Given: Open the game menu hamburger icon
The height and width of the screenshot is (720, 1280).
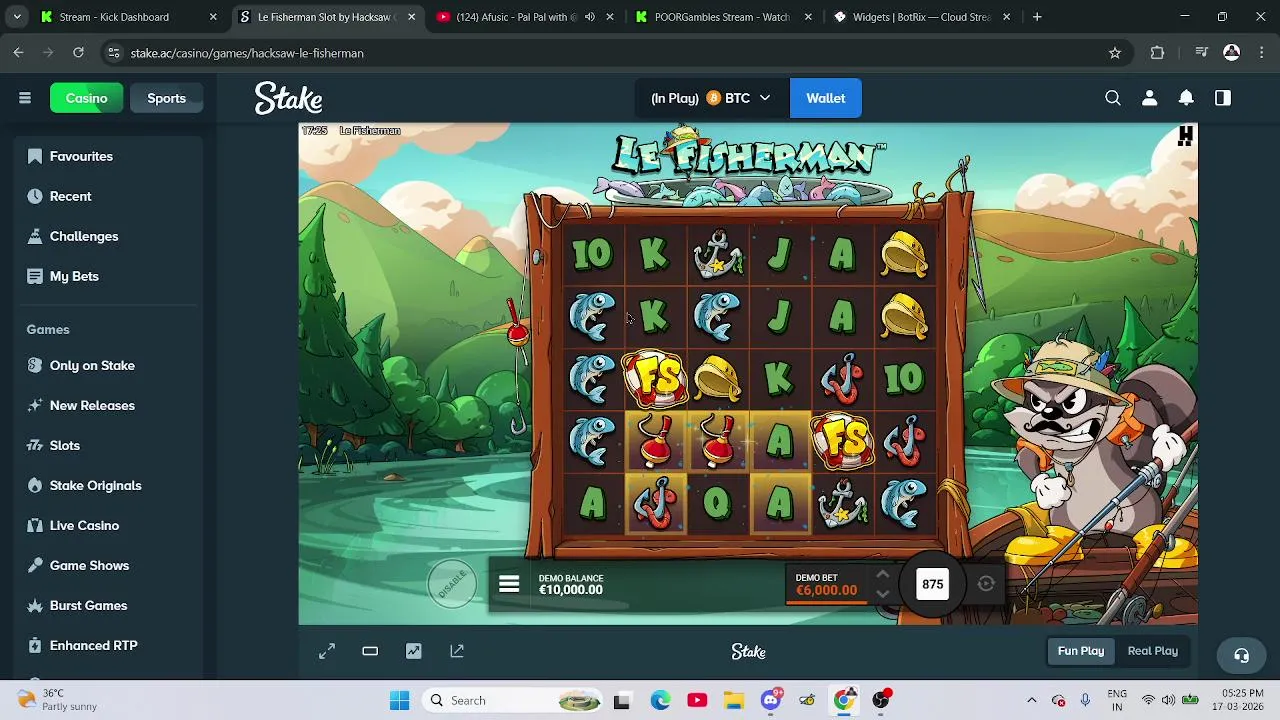Looking at the screenshot, I should [x=509, y=584].
